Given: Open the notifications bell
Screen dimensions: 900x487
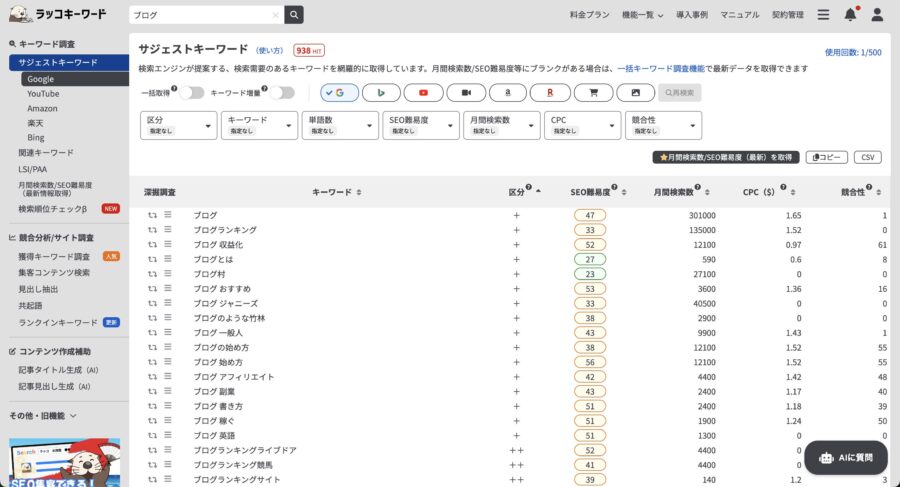Looking at the screenshot, I should tap(851, 14).
